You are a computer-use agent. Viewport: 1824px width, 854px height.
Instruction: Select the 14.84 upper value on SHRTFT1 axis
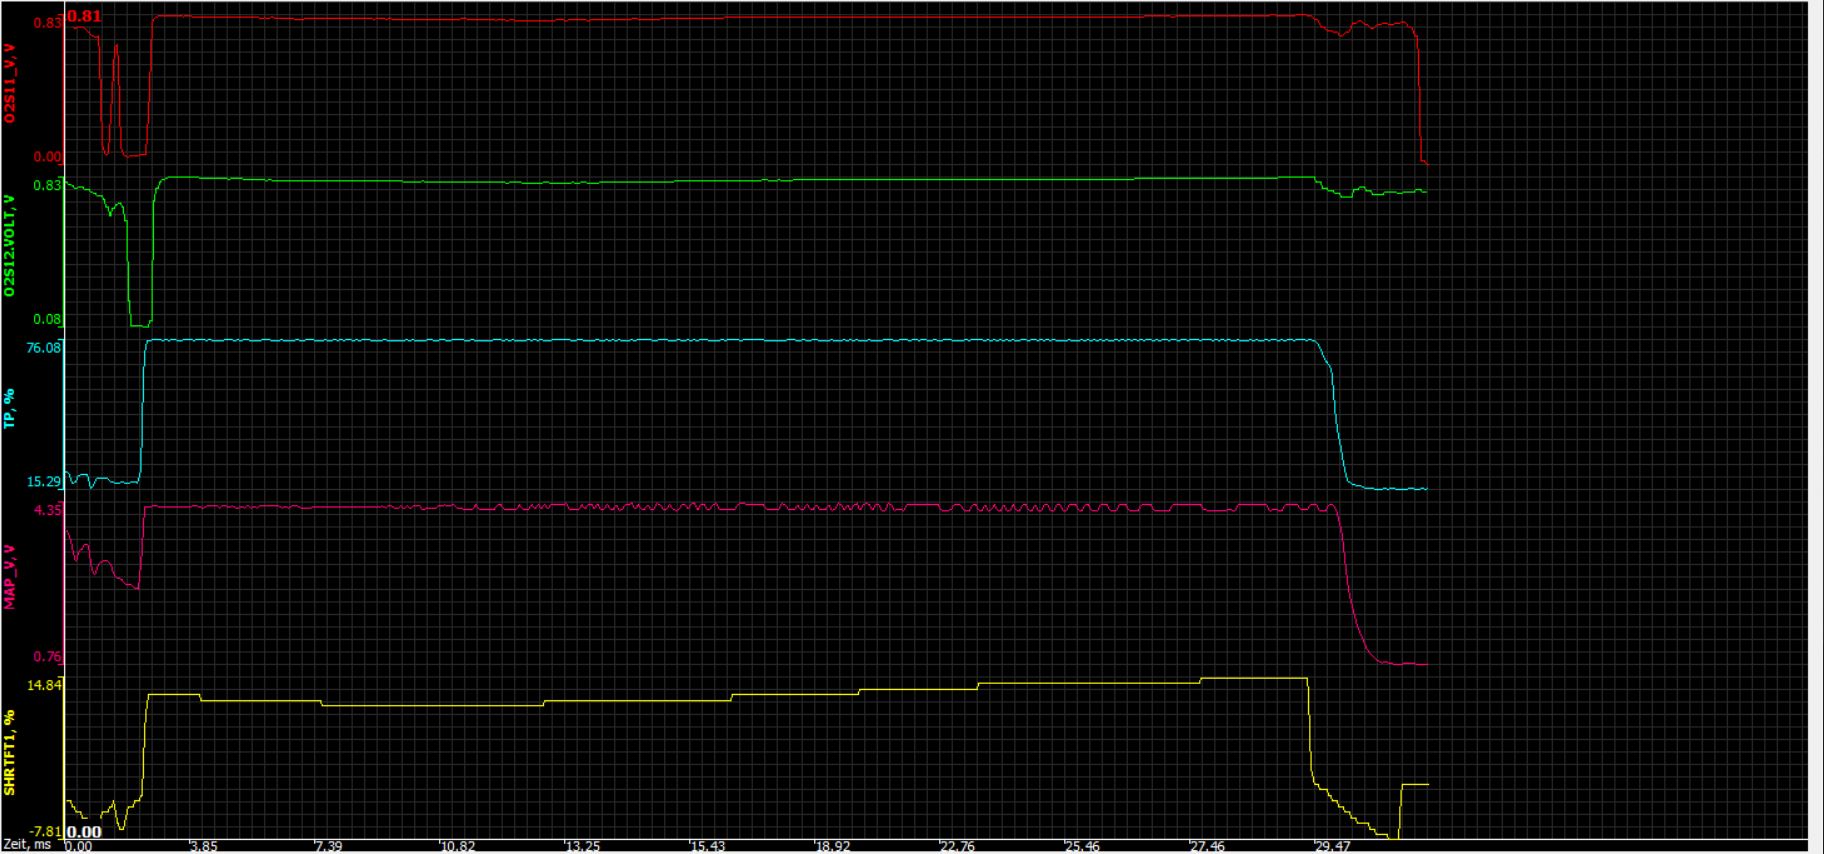pyautogui.click(x=45, y=685)
